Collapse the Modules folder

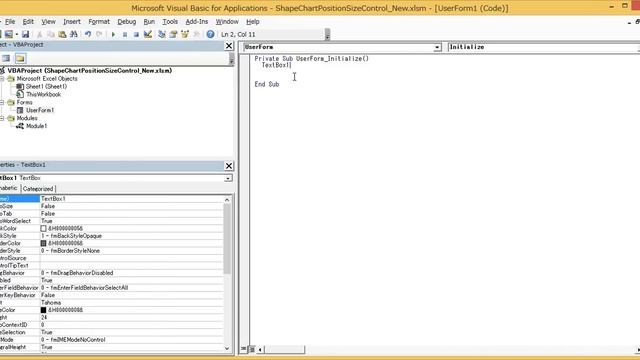click(2, 118)
